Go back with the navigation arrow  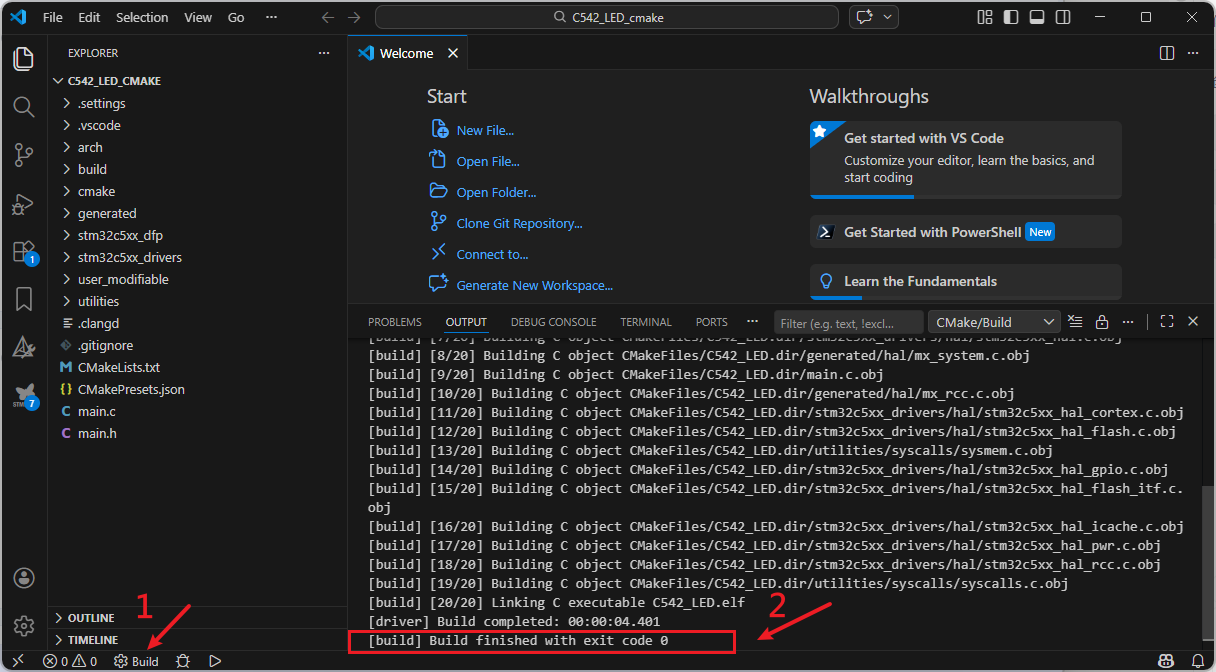click(328, 17)
